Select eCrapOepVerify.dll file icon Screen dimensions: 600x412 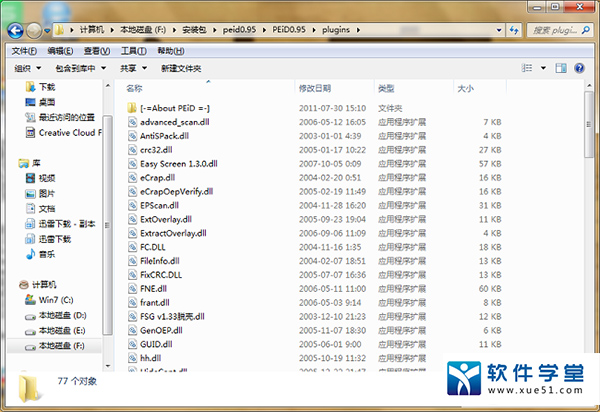tap(132, 191)
